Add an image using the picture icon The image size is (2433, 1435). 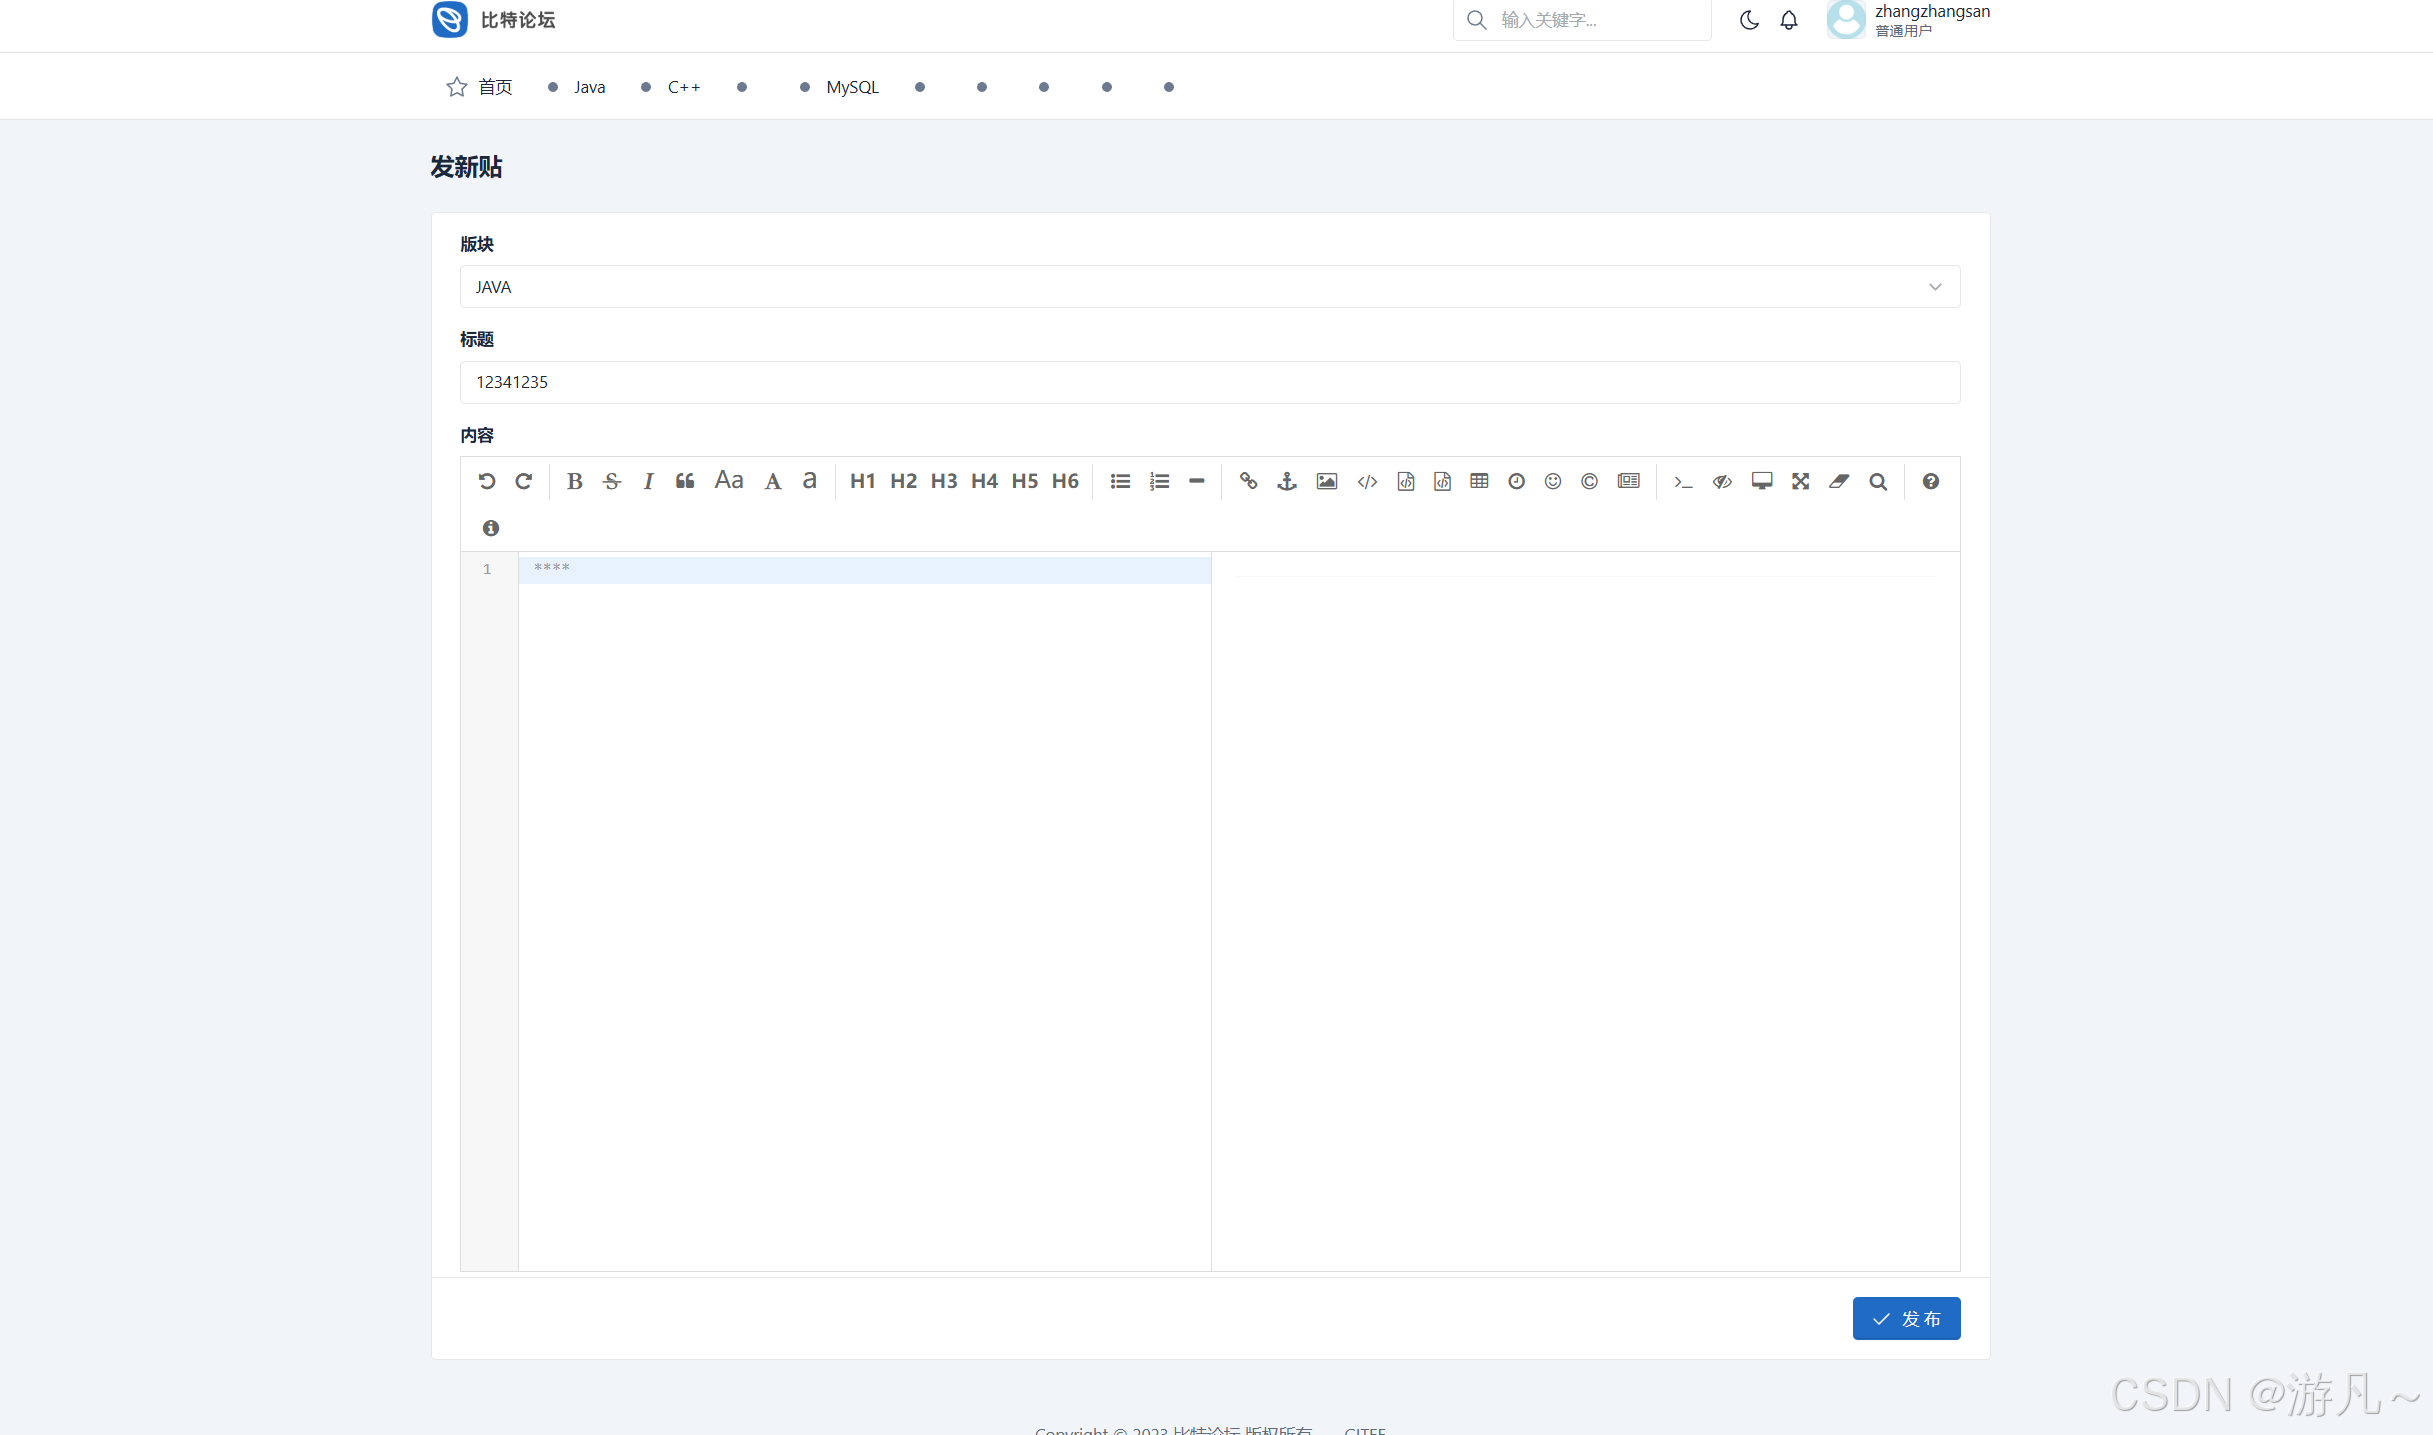coord(1326,481)
